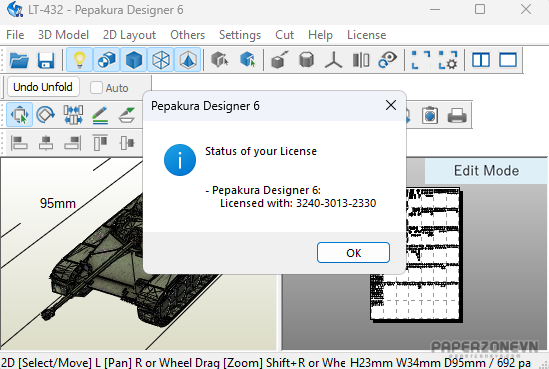Click the mirror split bars icon
Screen dimensions: 549x369
pos(361,60)
